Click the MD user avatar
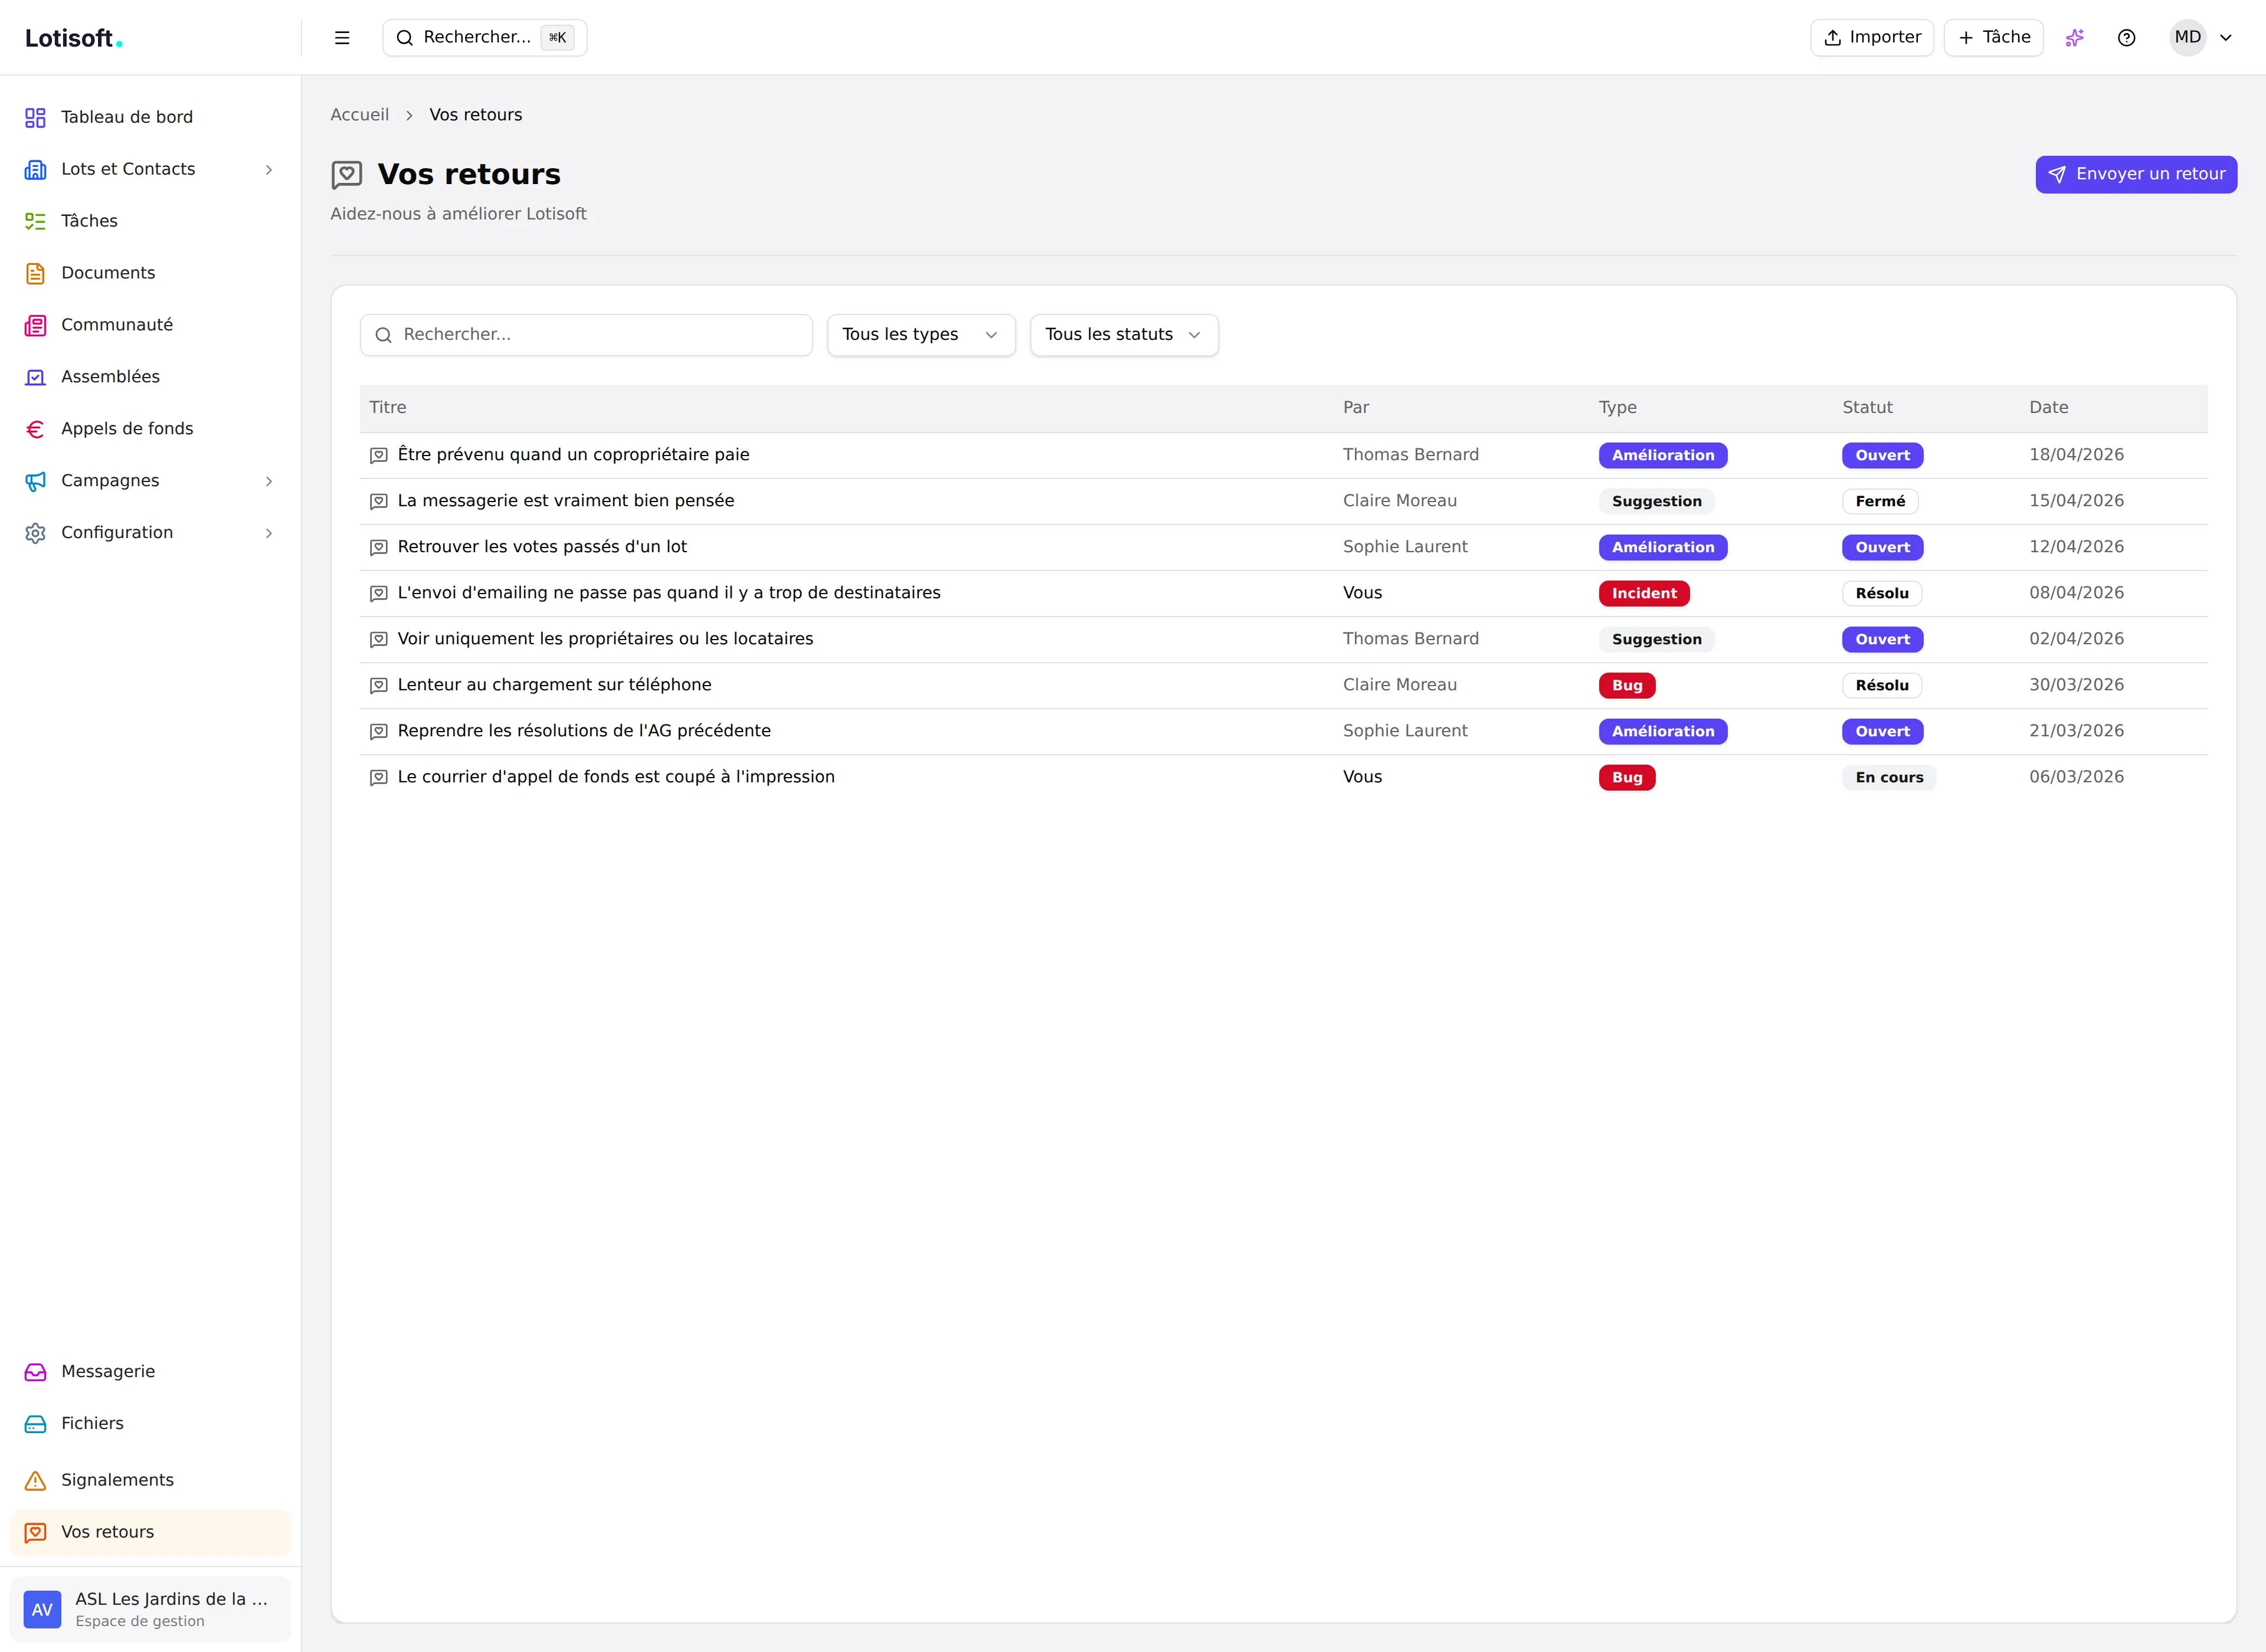The image size is (2266, 1652). coord(2188,38)
